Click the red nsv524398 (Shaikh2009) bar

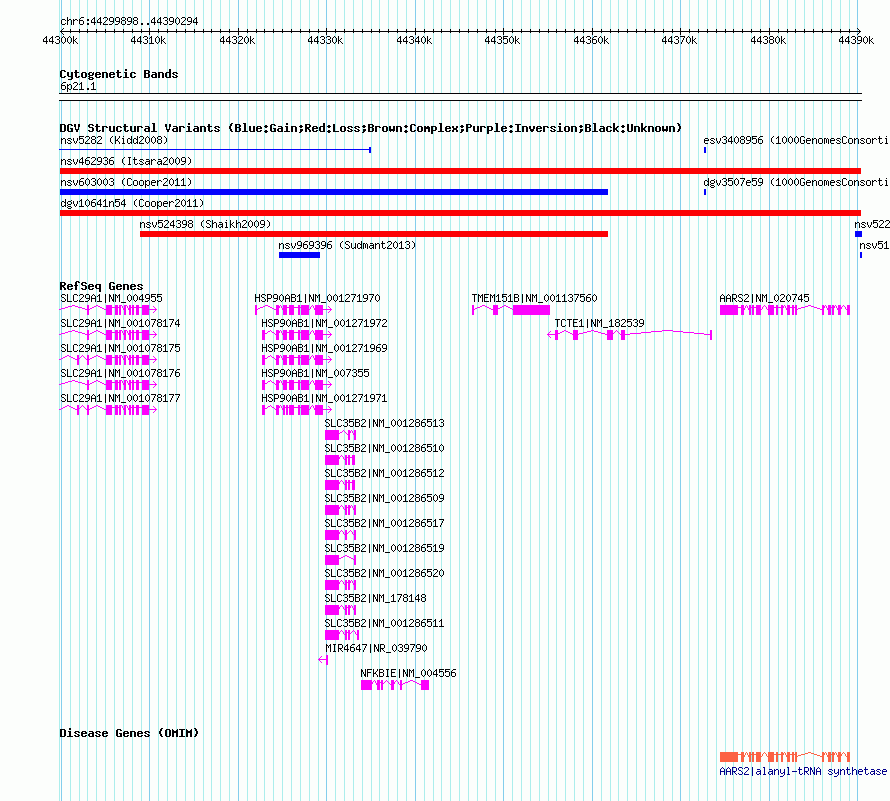(373, 234)
